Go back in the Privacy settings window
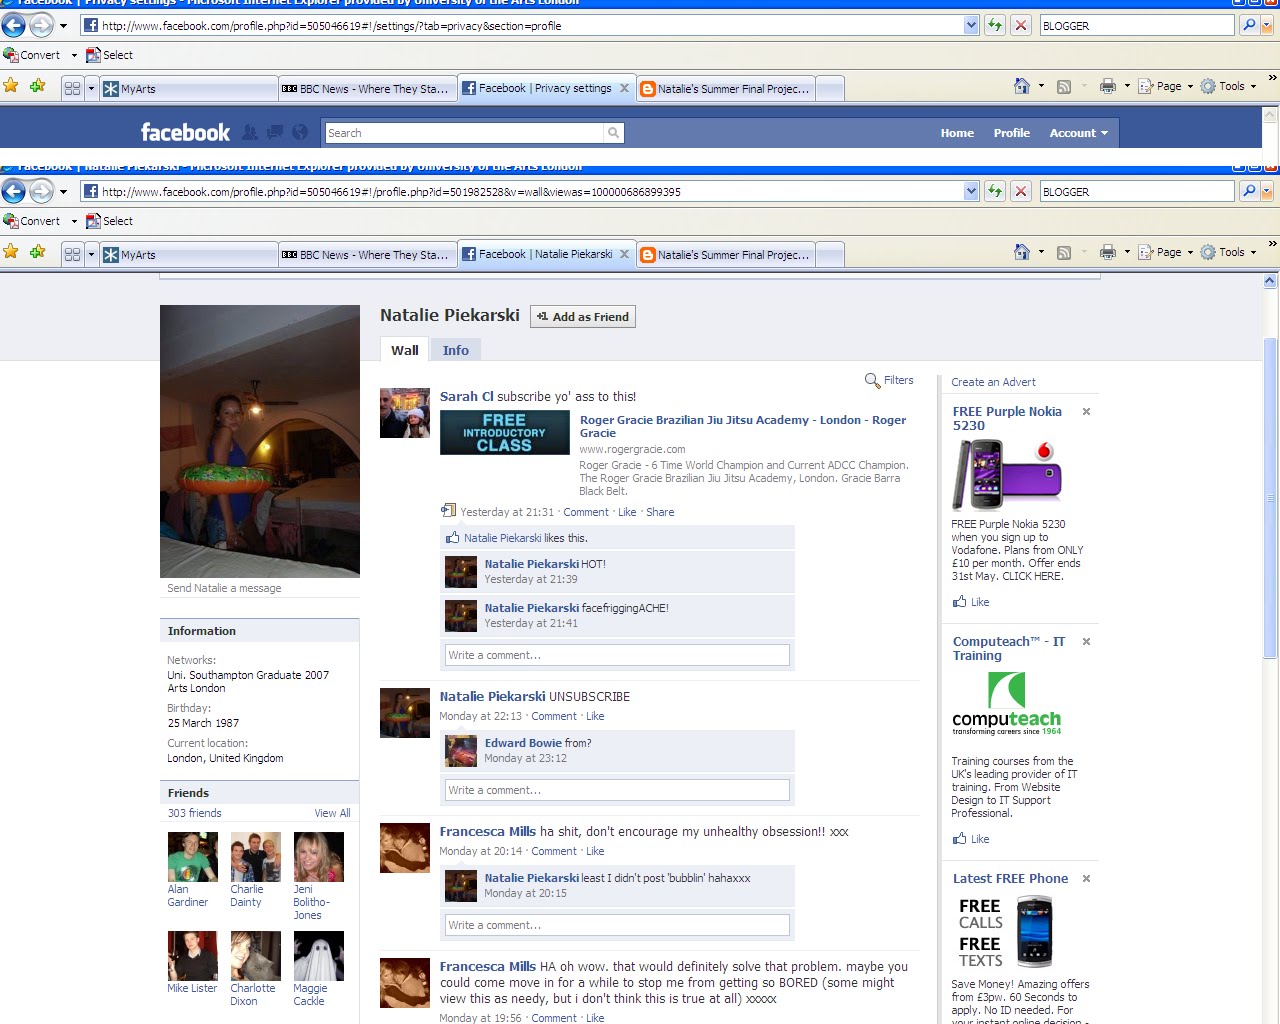The height and width of the screenshot is (1024, 1280). click(x=14, y=25)
